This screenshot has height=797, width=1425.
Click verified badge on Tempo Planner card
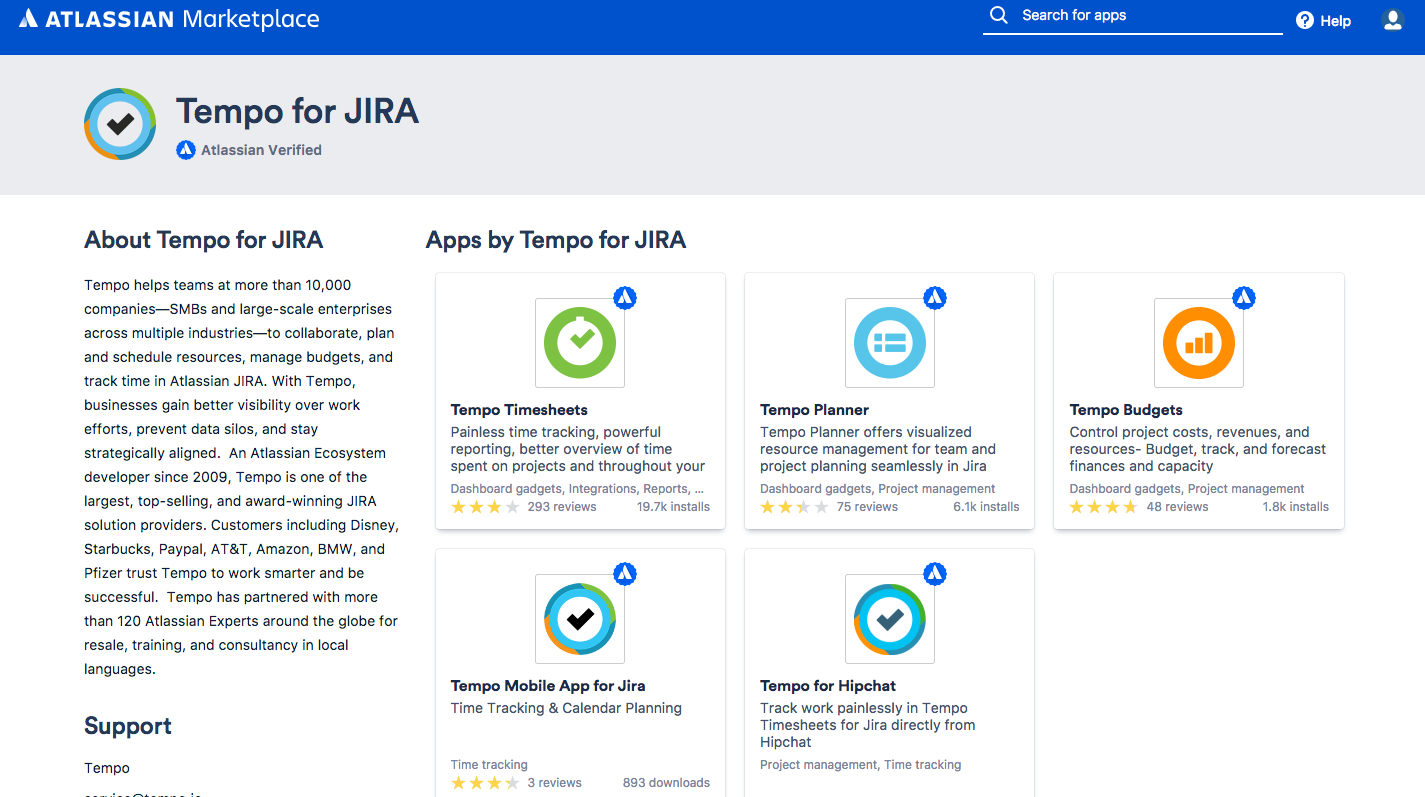[934, 297]
